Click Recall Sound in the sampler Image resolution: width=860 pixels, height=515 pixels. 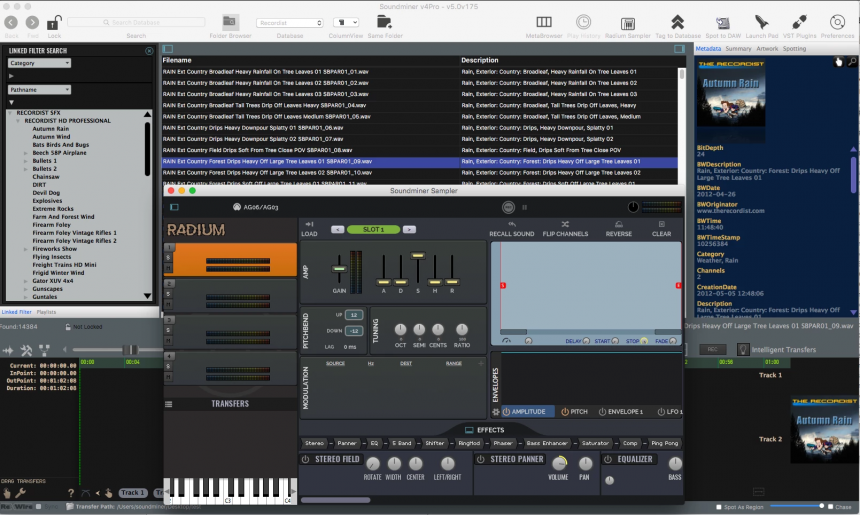click(512, 229)
